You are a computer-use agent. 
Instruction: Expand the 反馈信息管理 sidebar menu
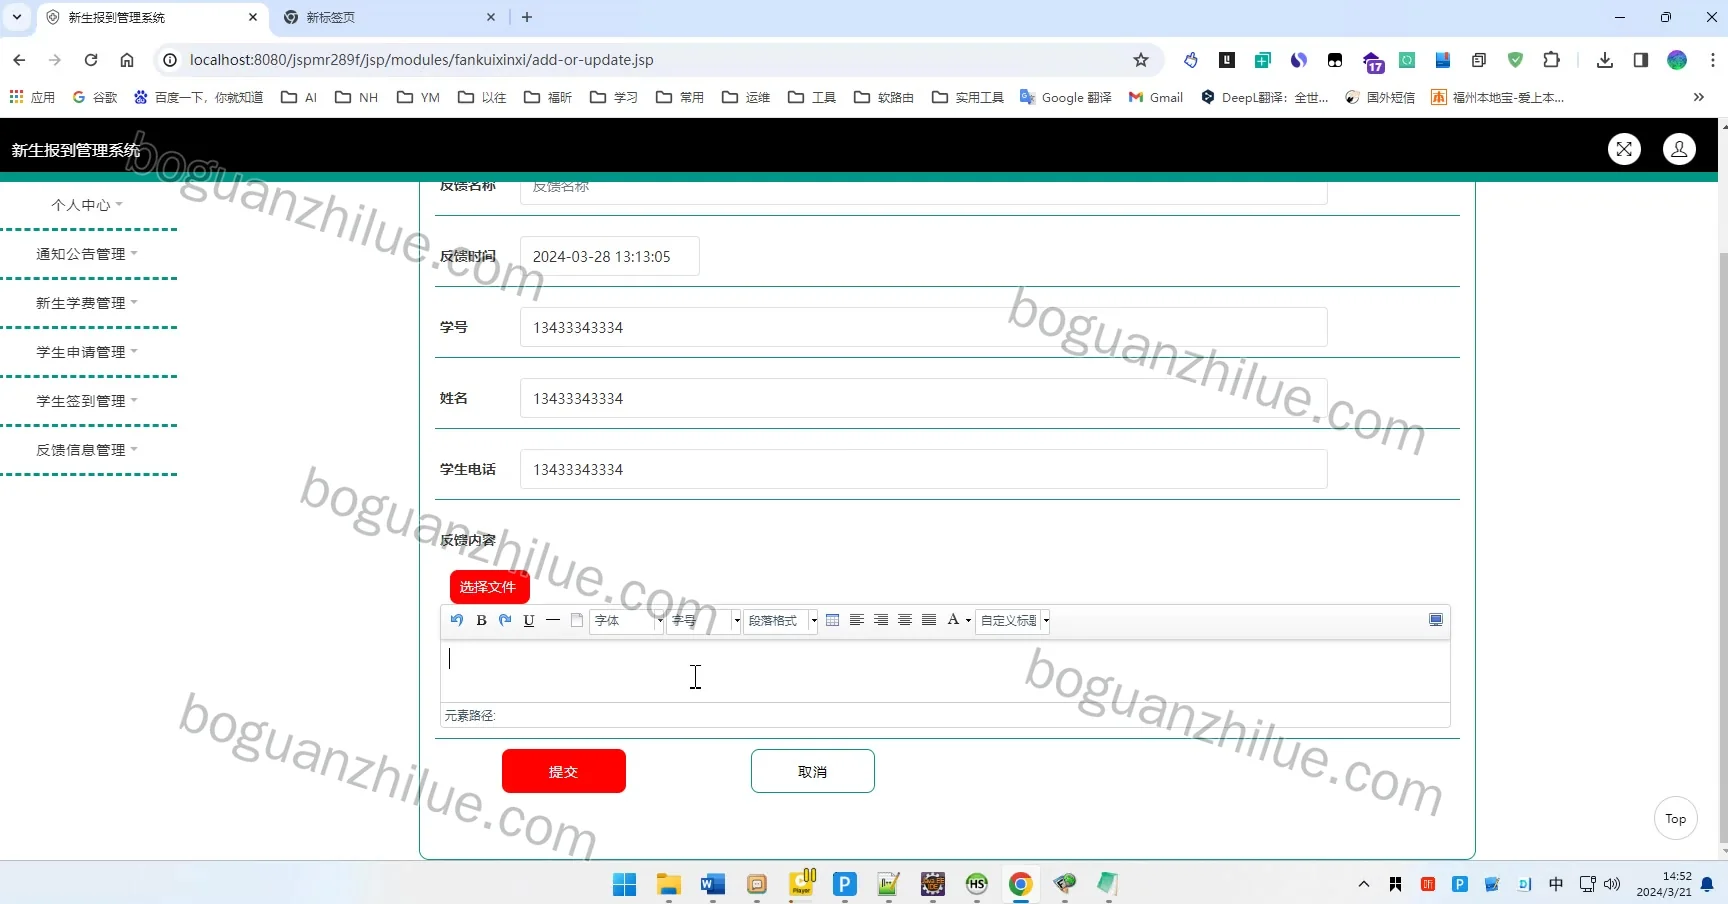[87, 450]
